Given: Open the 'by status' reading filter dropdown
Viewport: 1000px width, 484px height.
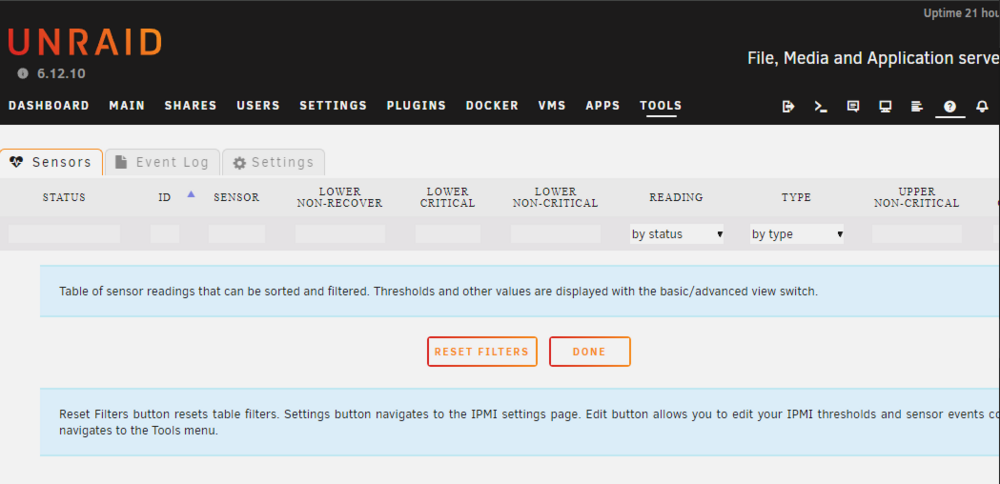Looking at the screenshot, I should click(676, 234).
